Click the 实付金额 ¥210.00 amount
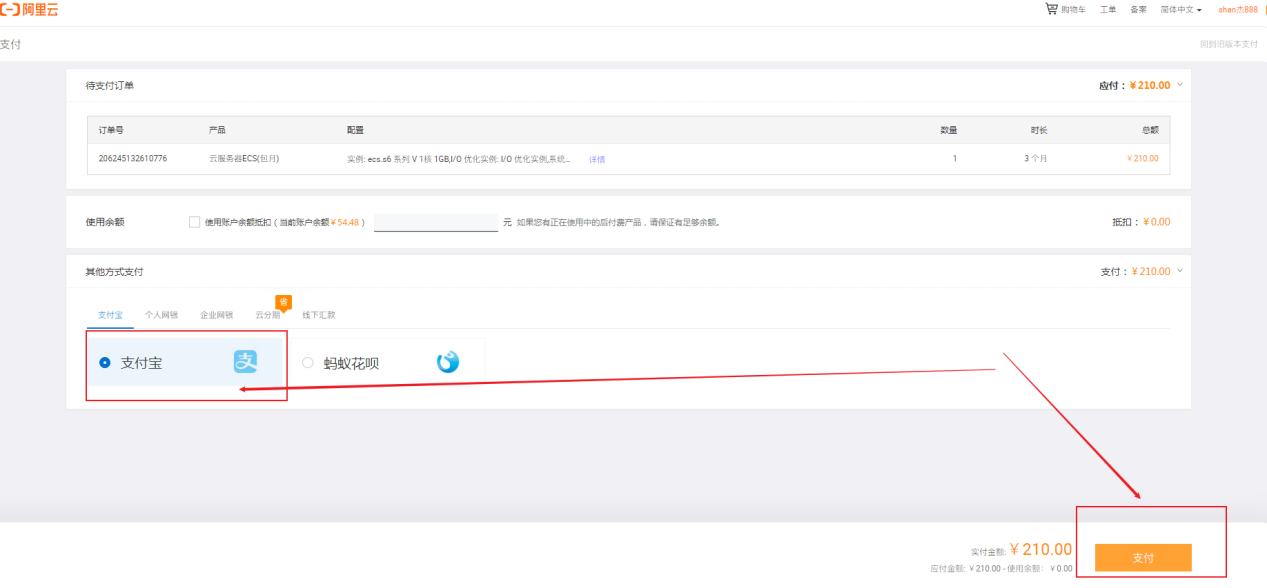 point(1041,549)
